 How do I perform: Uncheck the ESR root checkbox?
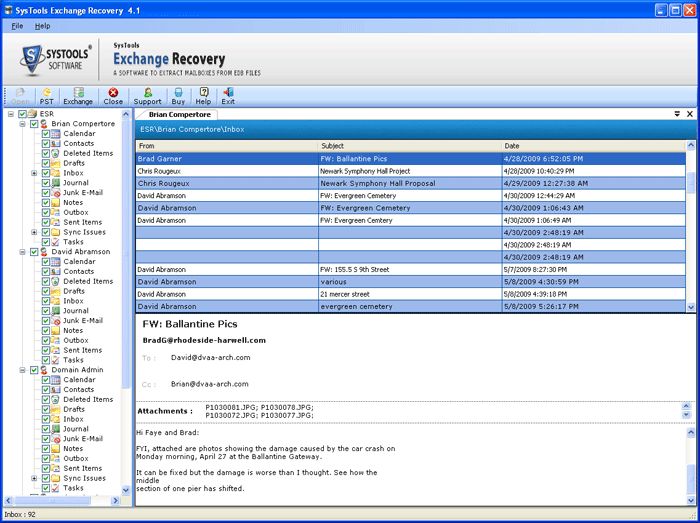[x=22, y=114]
